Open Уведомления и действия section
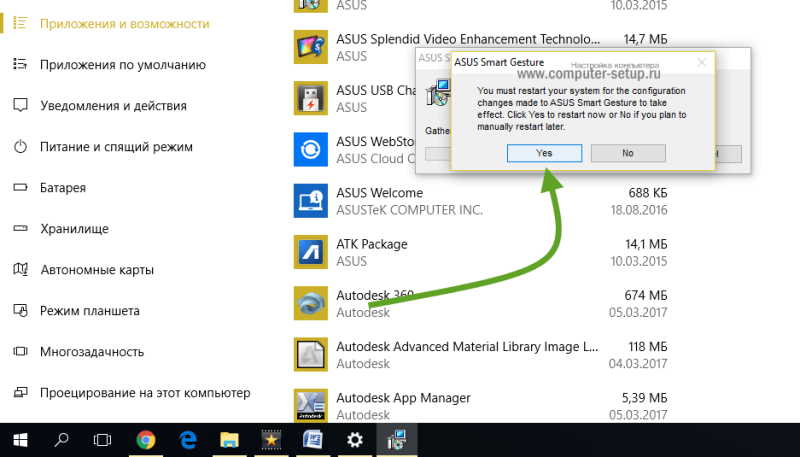800x457 pixels. (113, 106)
